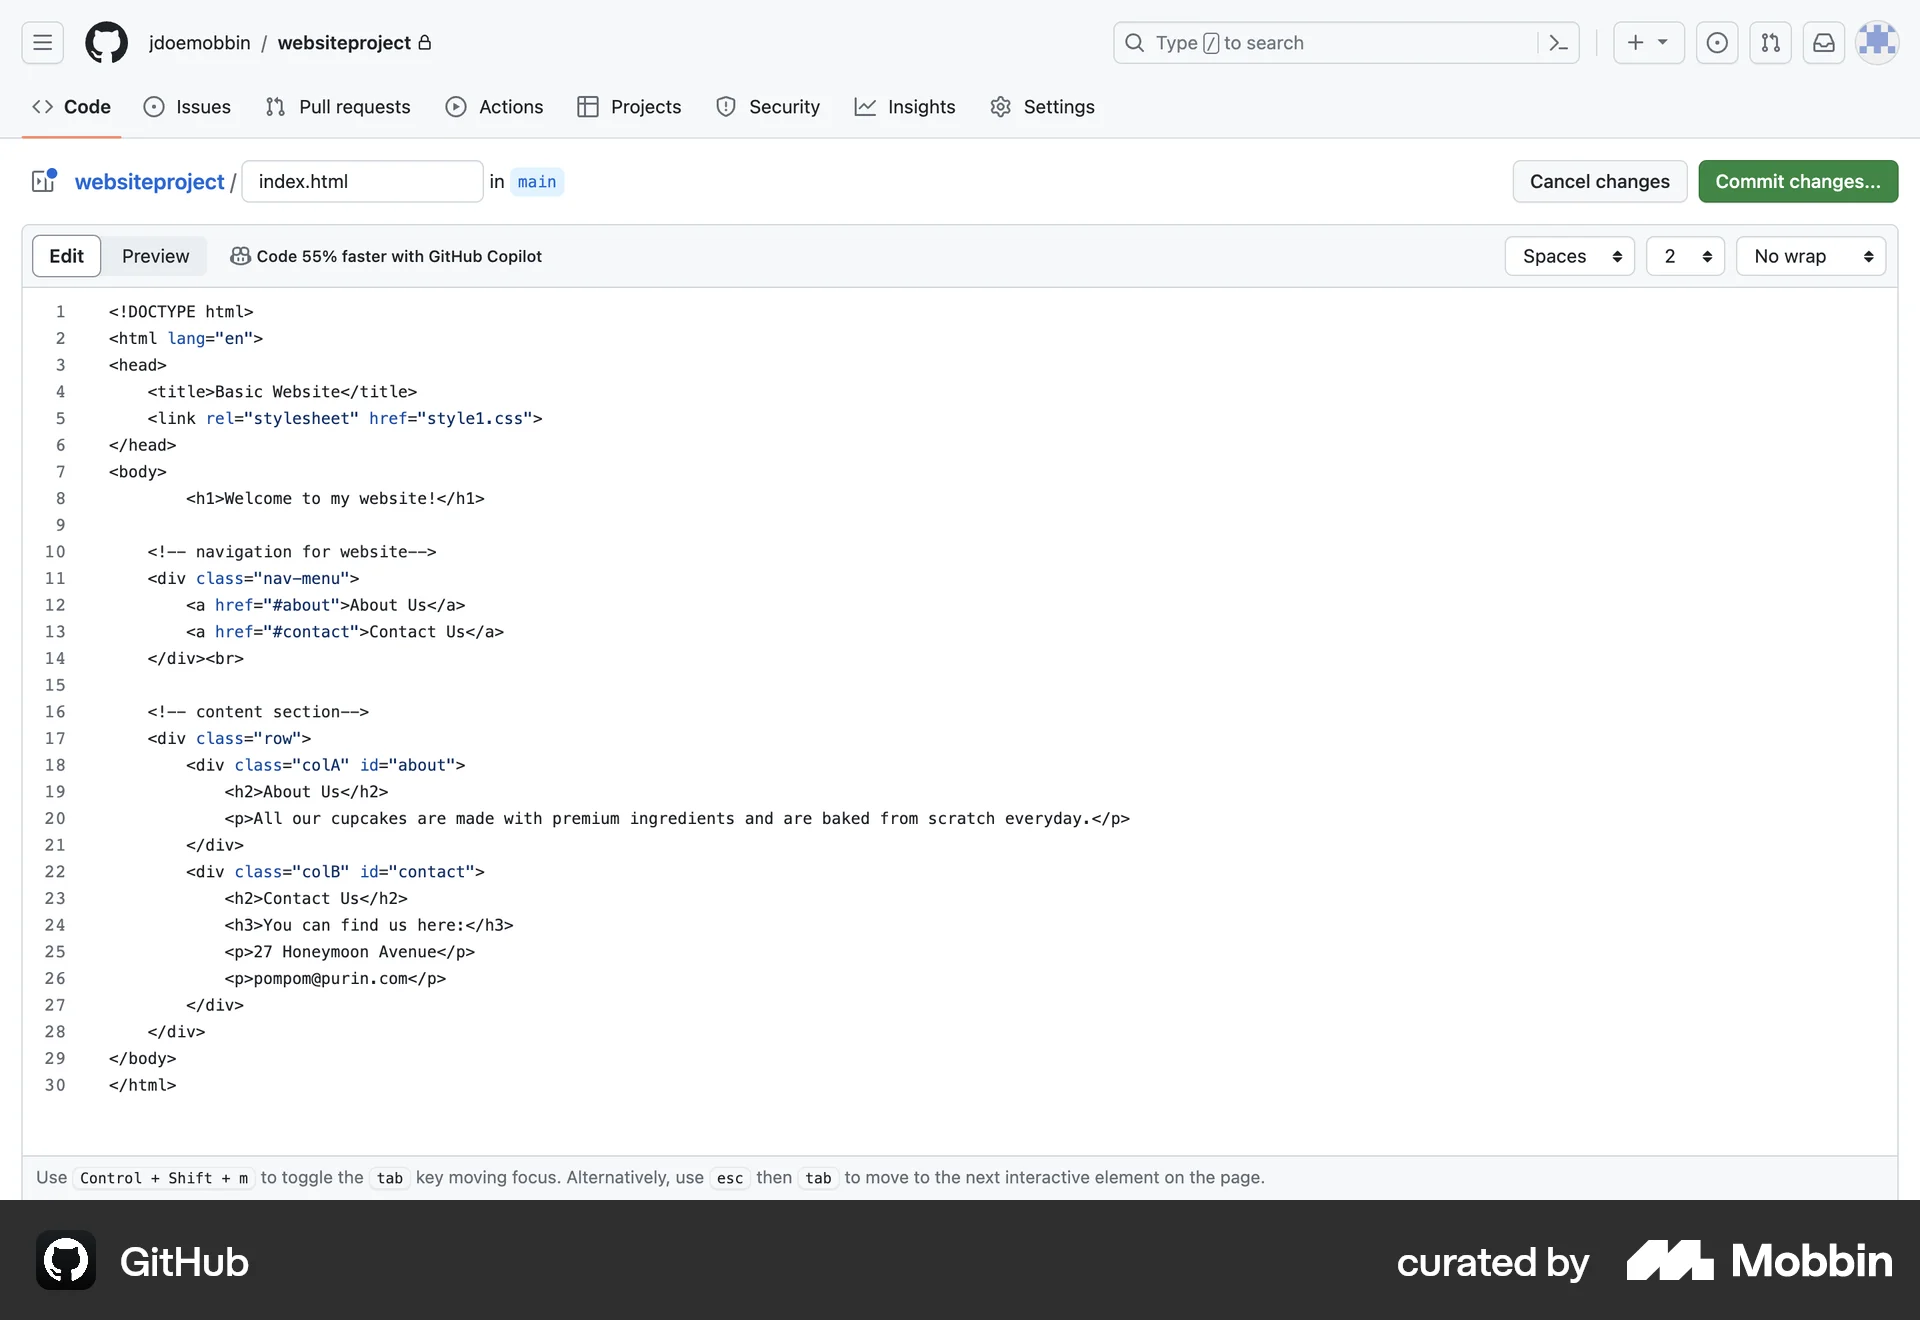This screenshot has width=1920, height=1320.
Task: Open the command palette terminal icon
Action: tap(1558, 42)
